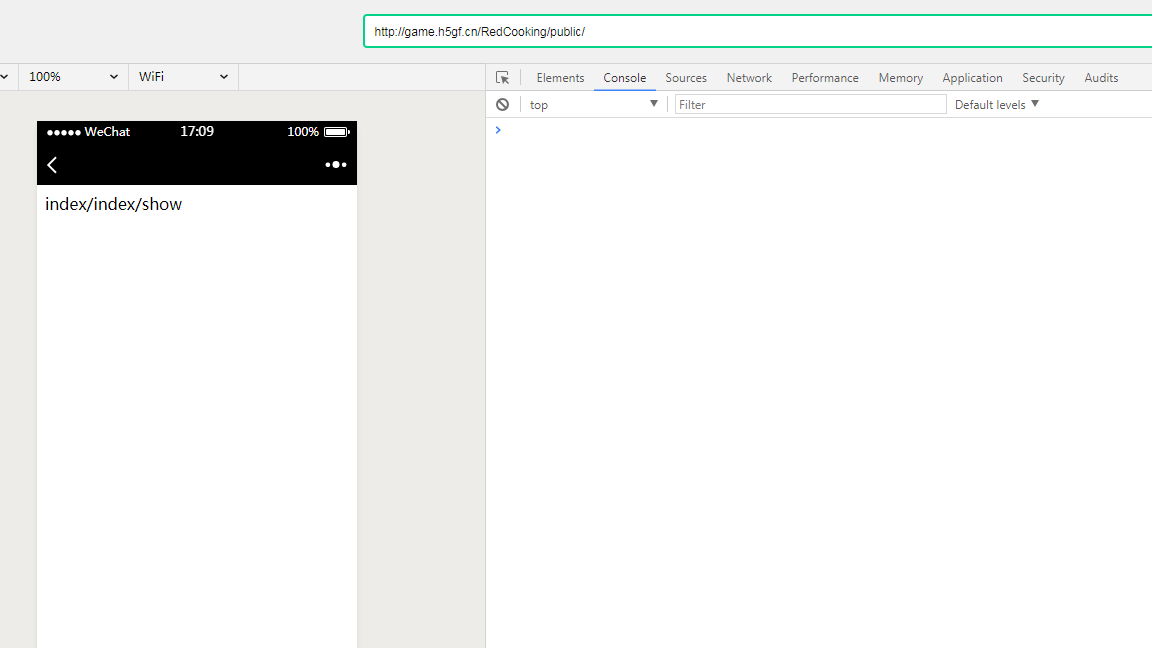Clear the console with the ban icon
Image resolution: width=1152 pixels, height=648 pixels.
tap(503, 104)
